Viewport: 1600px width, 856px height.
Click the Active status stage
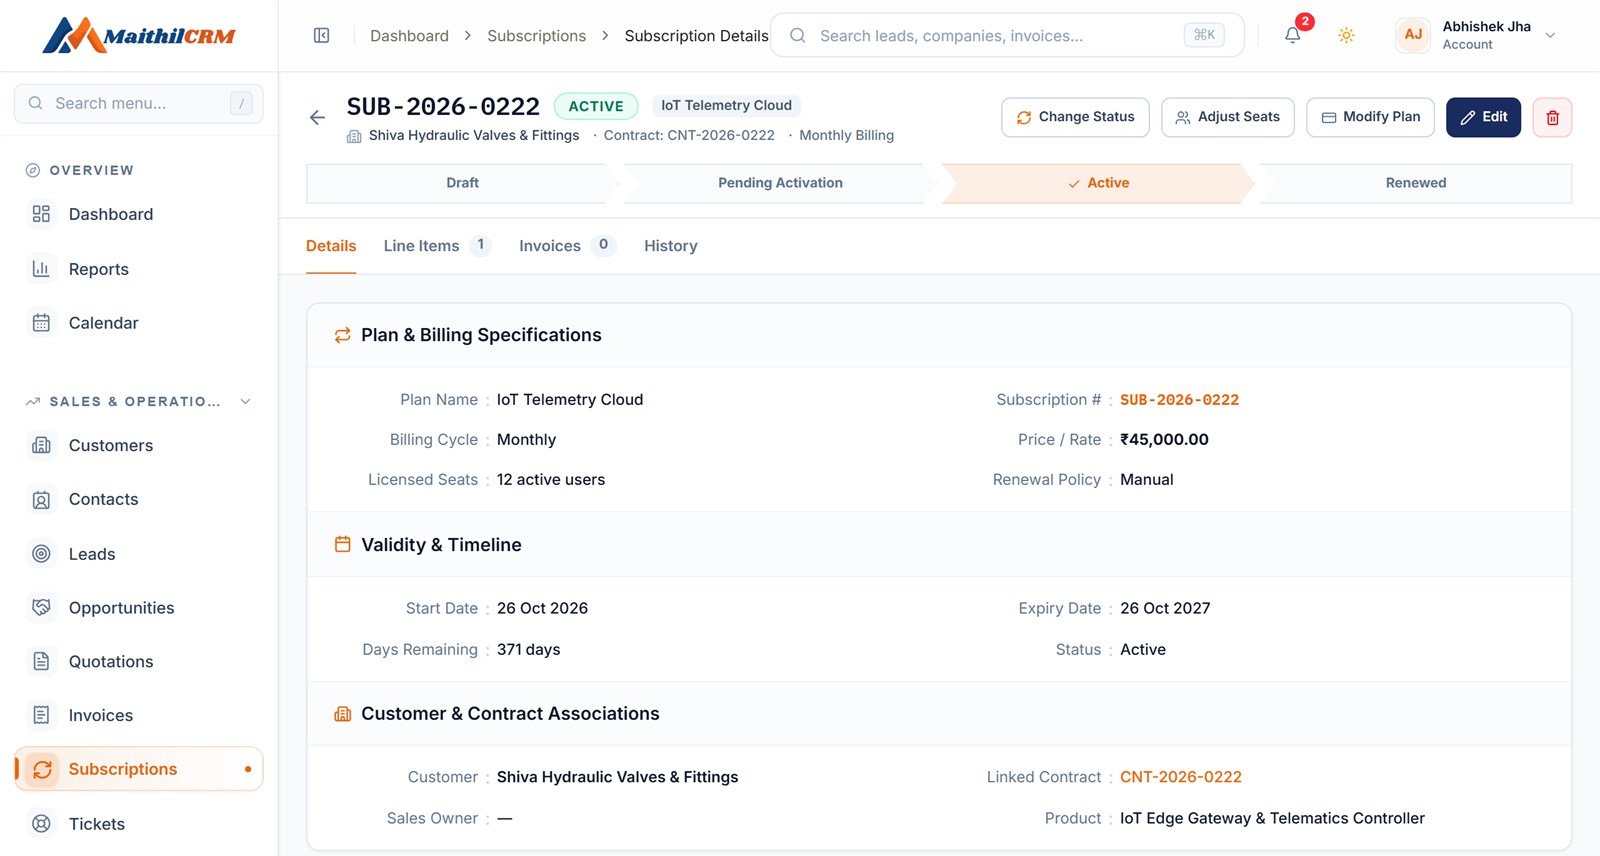(1098, 183)
